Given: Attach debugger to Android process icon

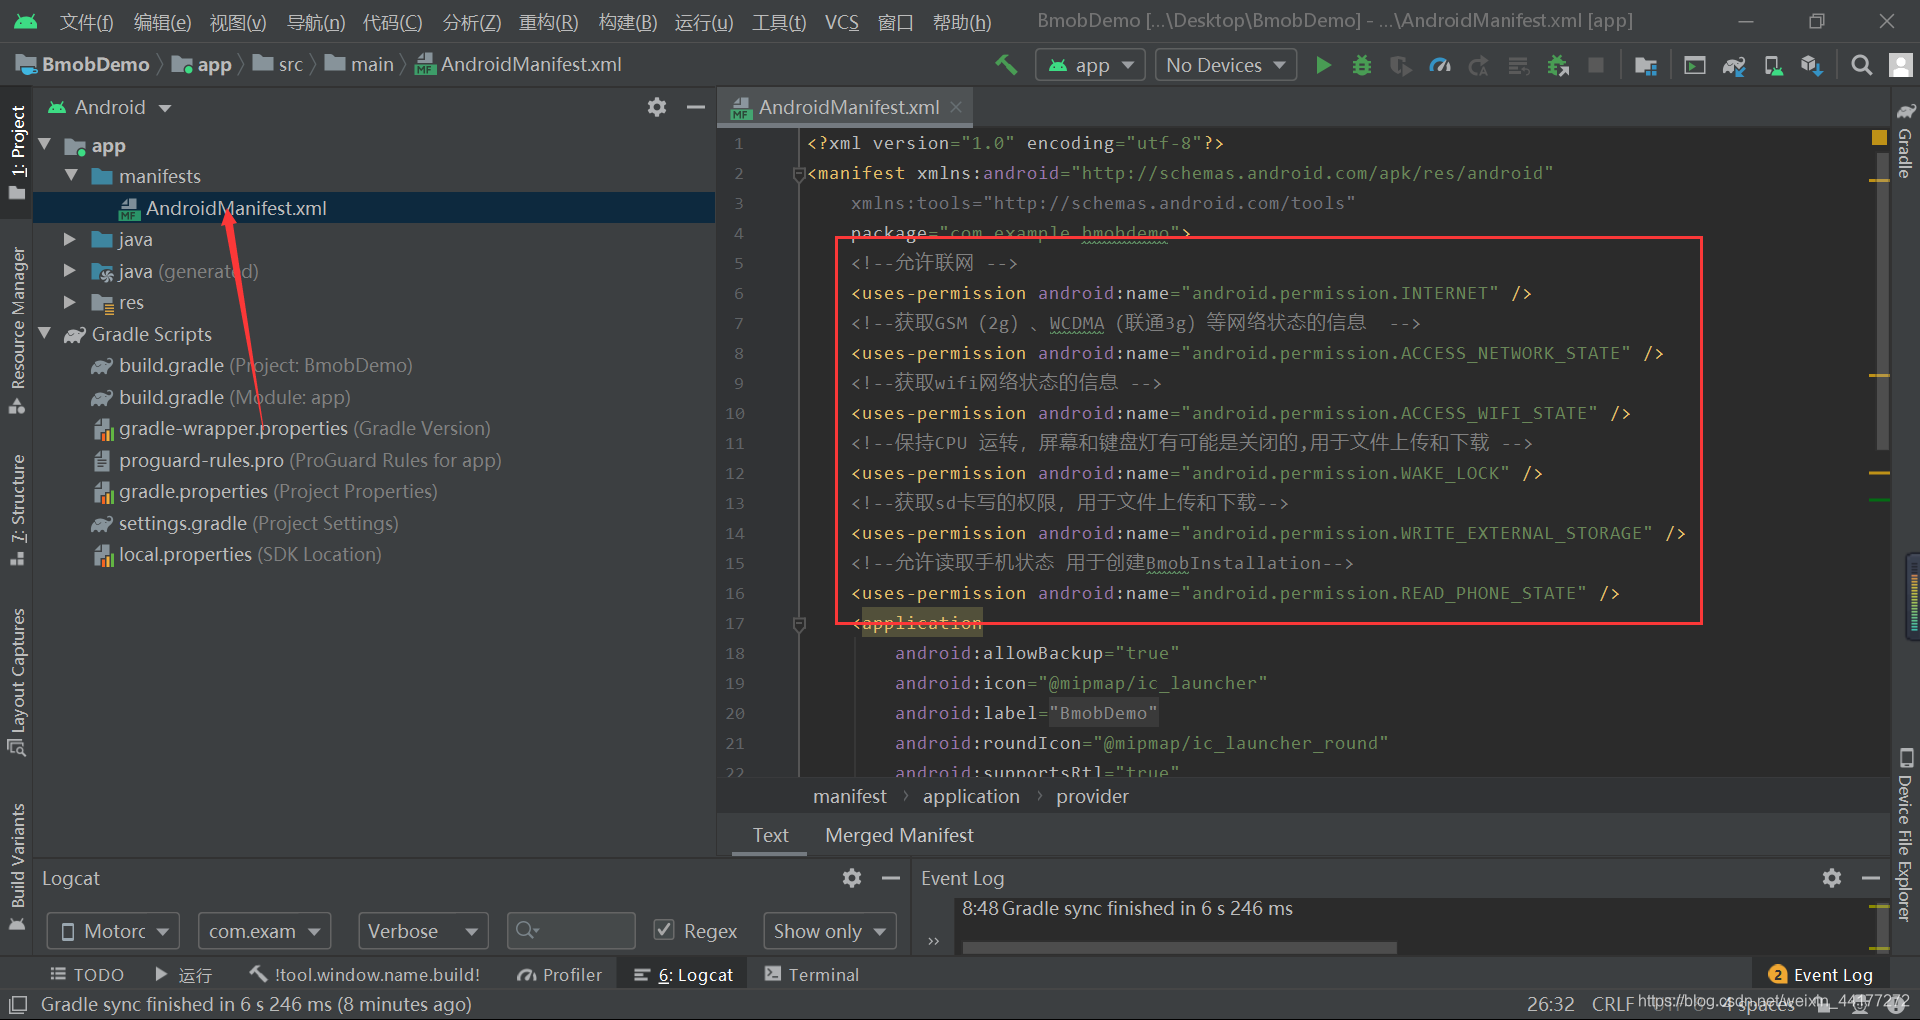Looking at the screenshot, I should (1558, 65).
